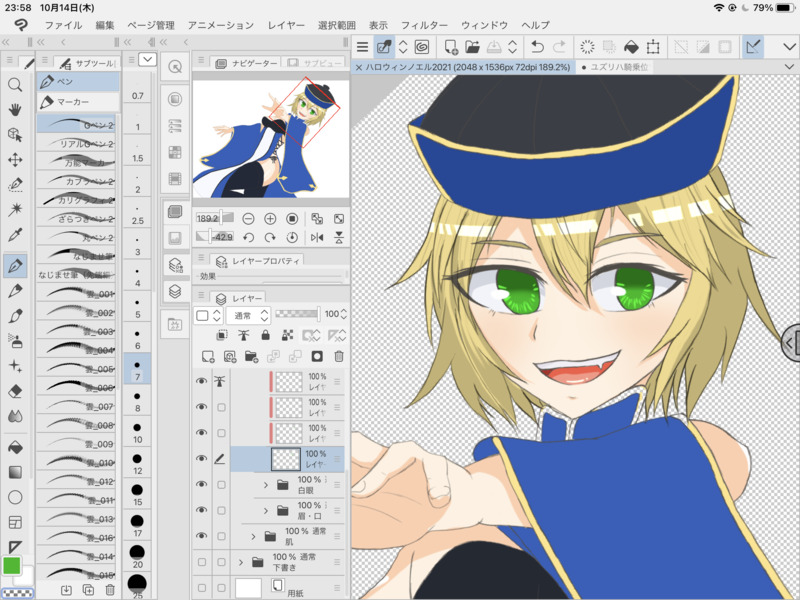Image resolution: width=800 pixels, height=600 pixels.
Task: Open the canvas tab list chevron
Action: (x=789, y=67)
